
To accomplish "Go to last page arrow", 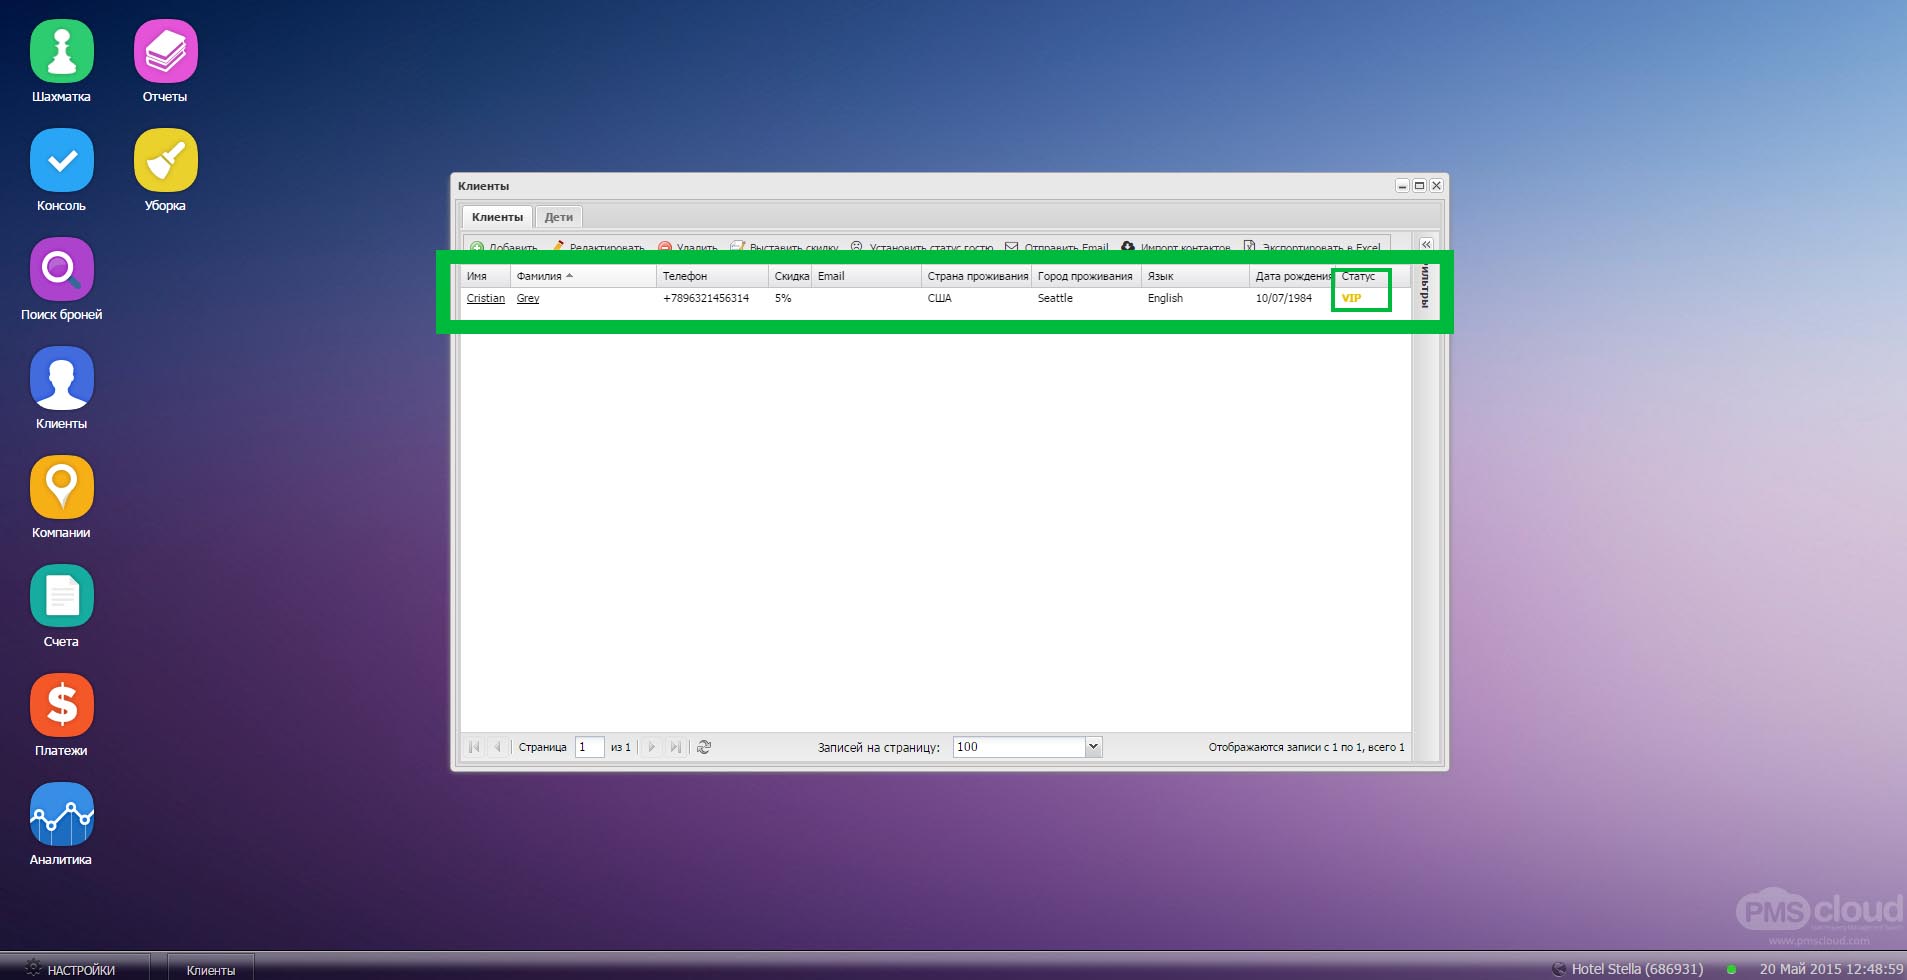I will [x=676, y=747].
